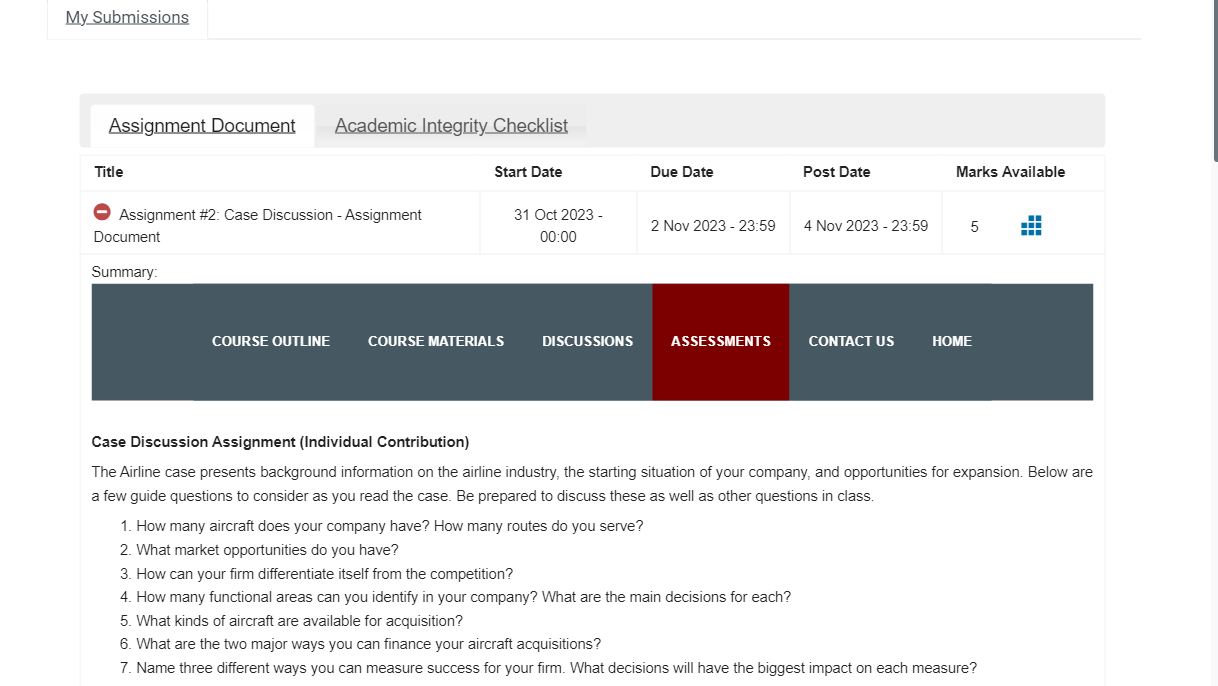This screenshot has height=686, width=1218.
Task: Click the Title column header
Action: click(108, 171)
